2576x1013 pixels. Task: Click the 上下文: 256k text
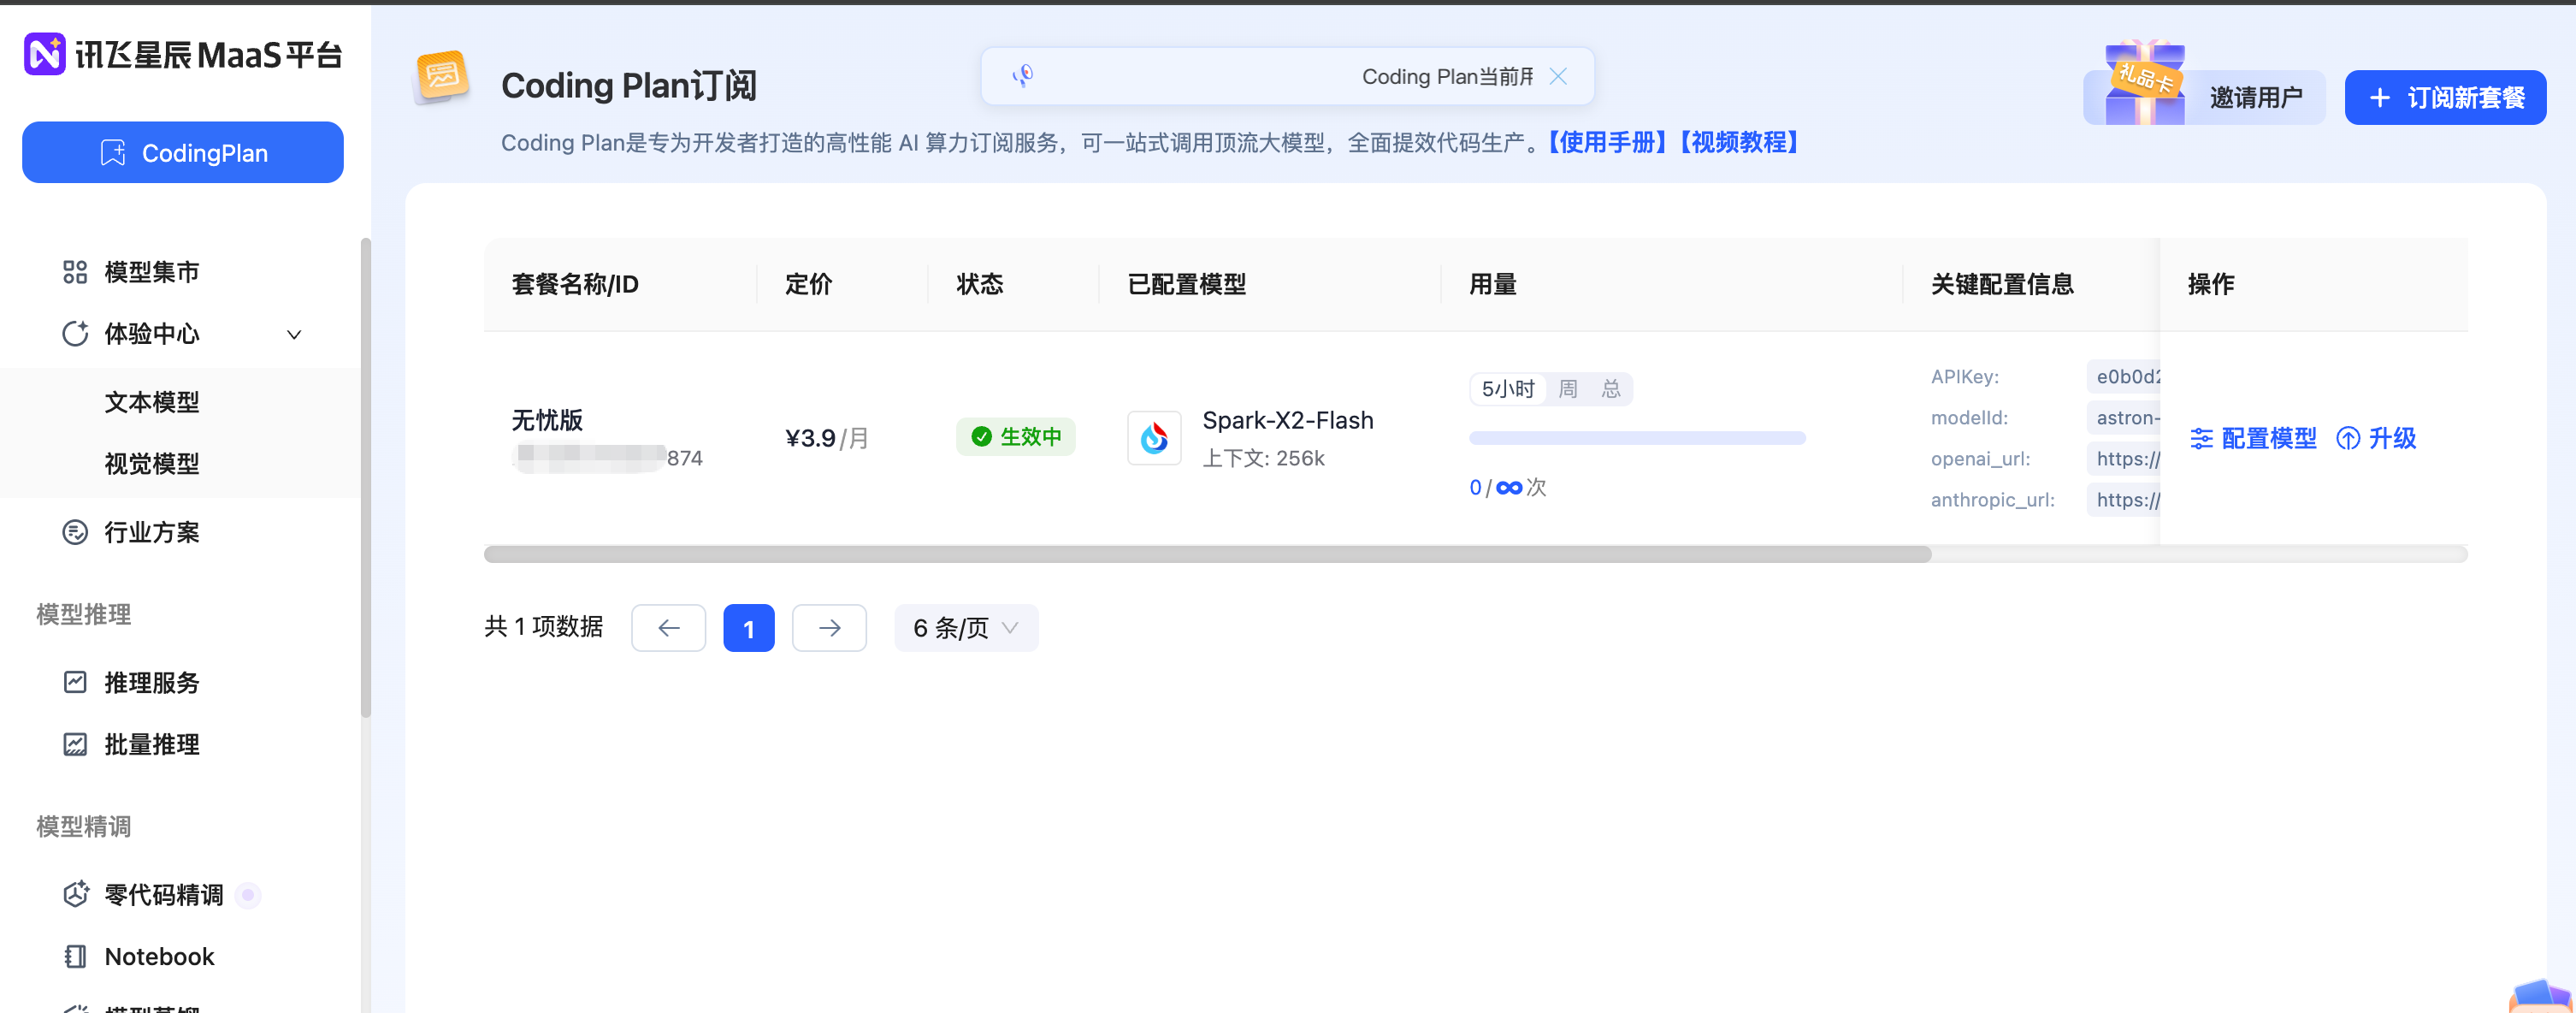(x=1263, y=458)
